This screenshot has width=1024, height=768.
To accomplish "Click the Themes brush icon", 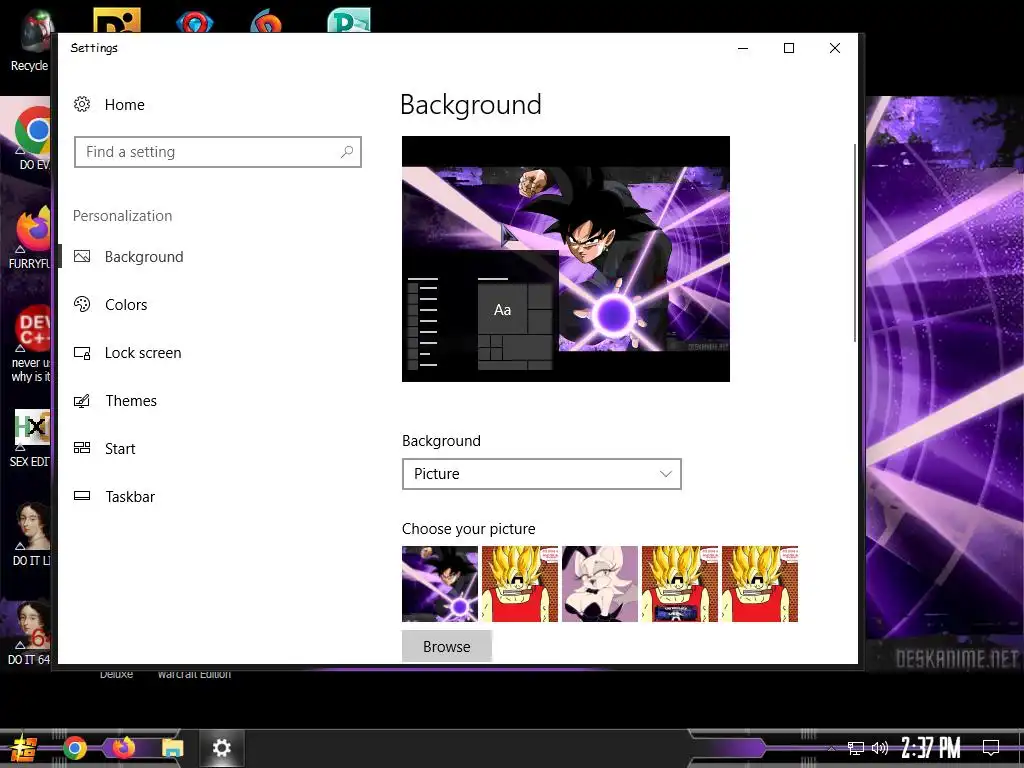I will [x=82, y=400].
